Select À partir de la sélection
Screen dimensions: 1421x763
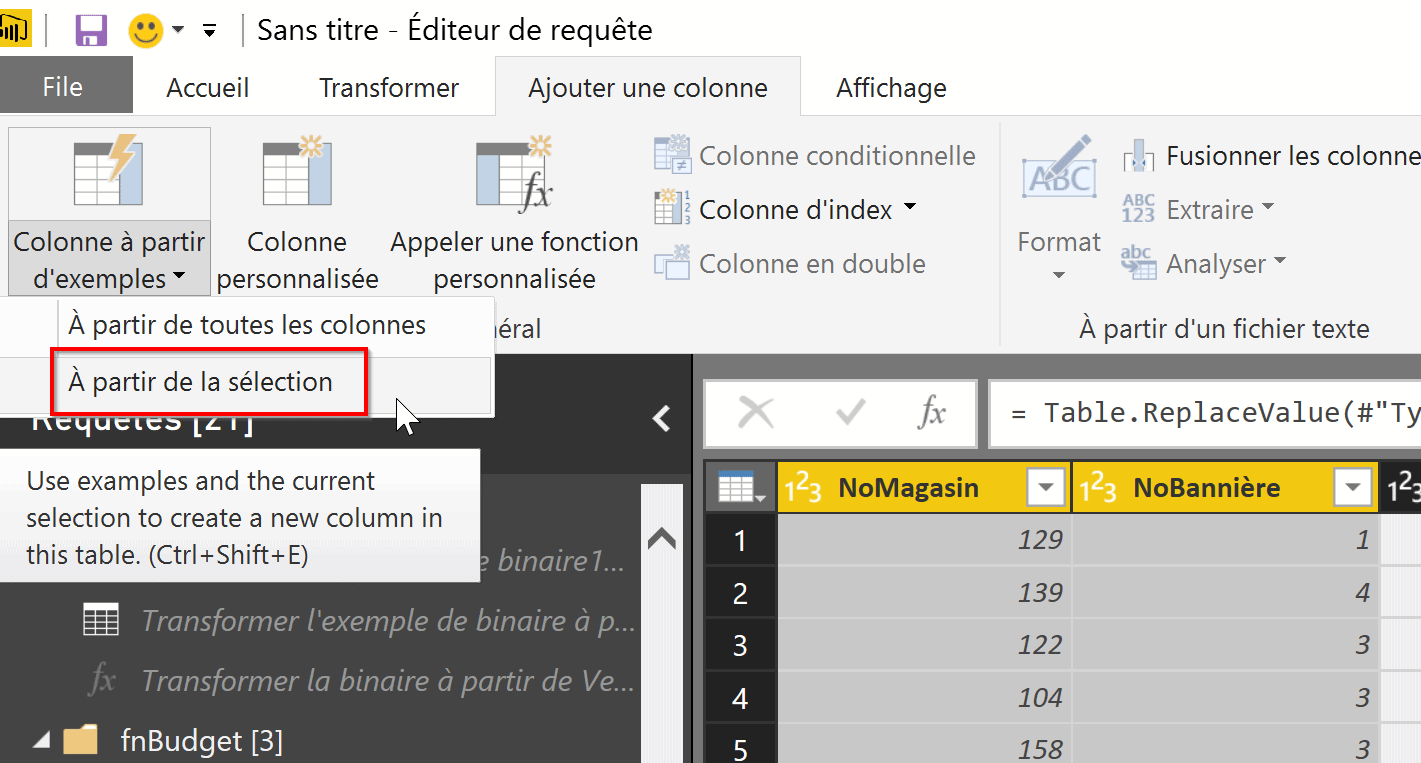pyautogui.click(x=200, y=381)
